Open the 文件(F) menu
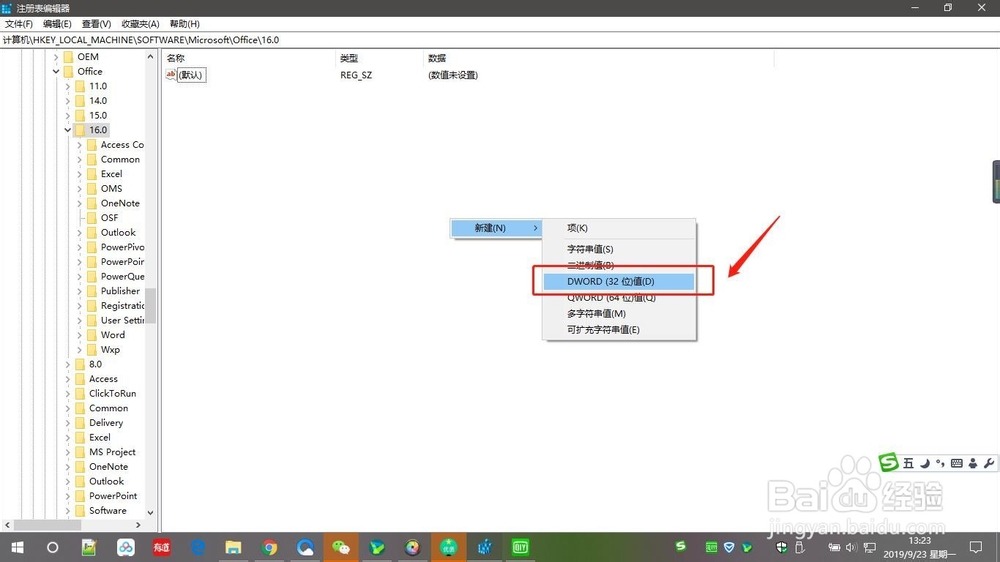The height and width of the screenshot is (562, 1000). coord(18,24)
